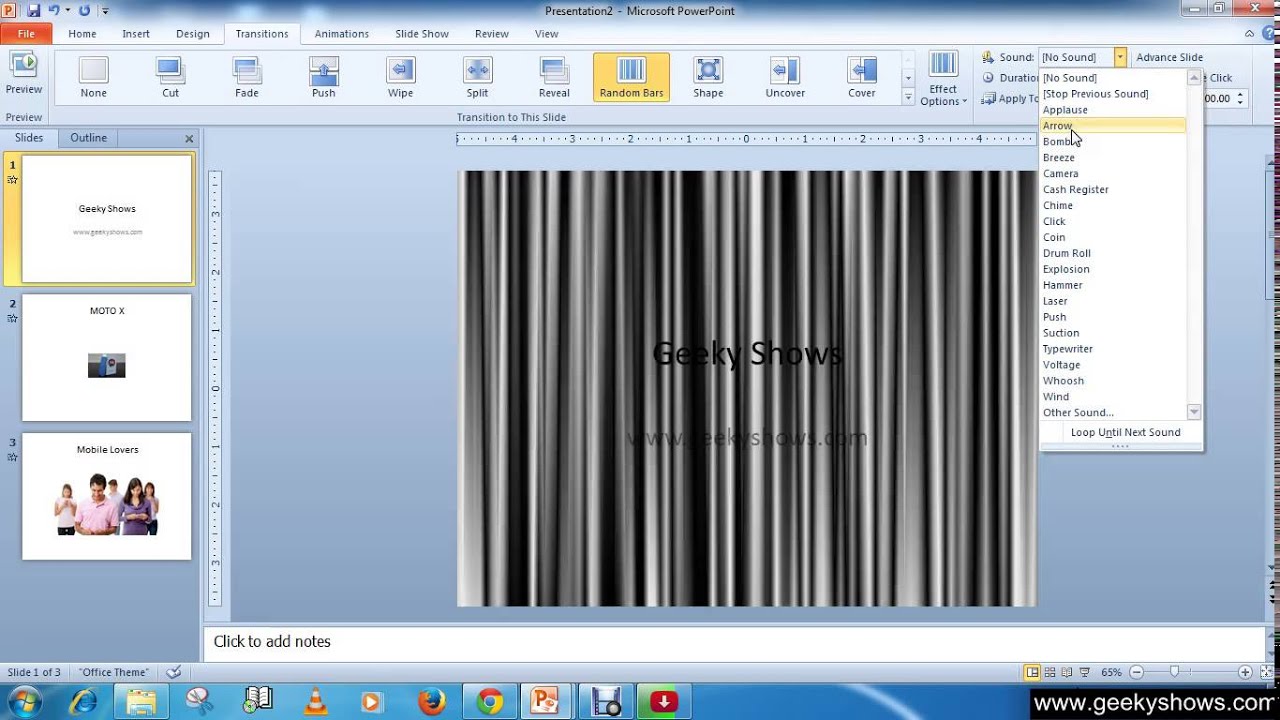
Task: Choose Breeze sound from list
Action: click(x=1113, y=158)
